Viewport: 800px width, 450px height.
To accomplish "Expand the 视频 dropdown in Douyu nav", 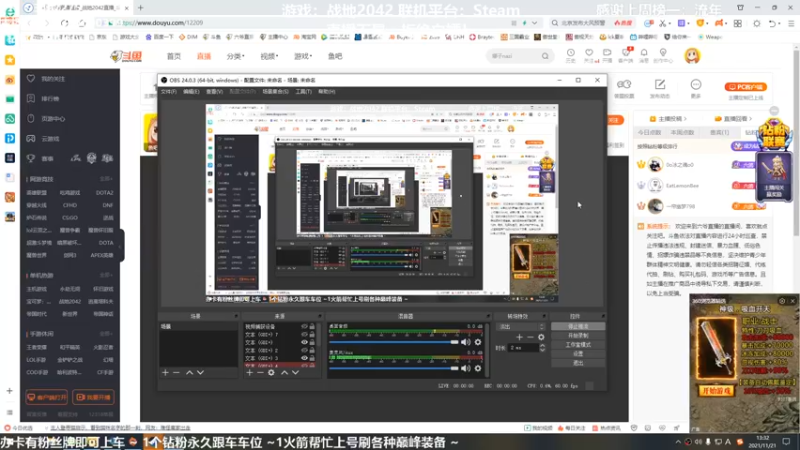I will (x=269, y=56).
